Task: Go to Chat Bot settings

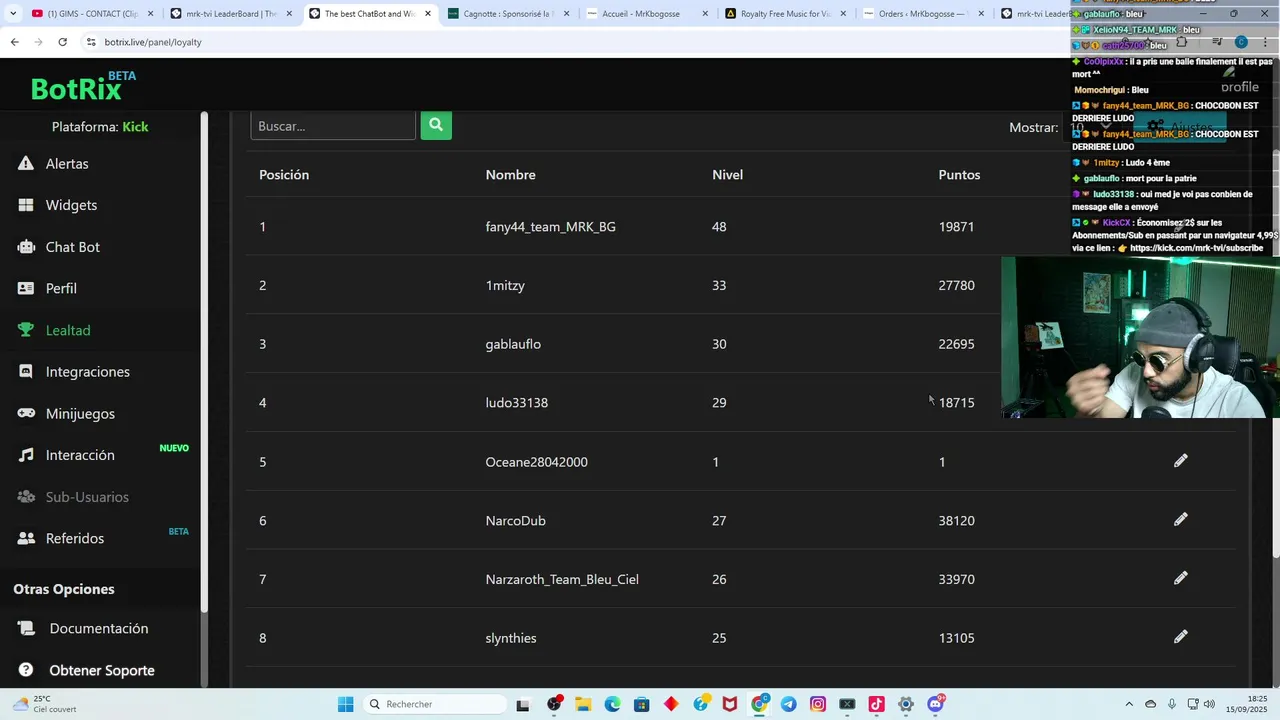Action: pyautogui.click(x=72, y=247)
